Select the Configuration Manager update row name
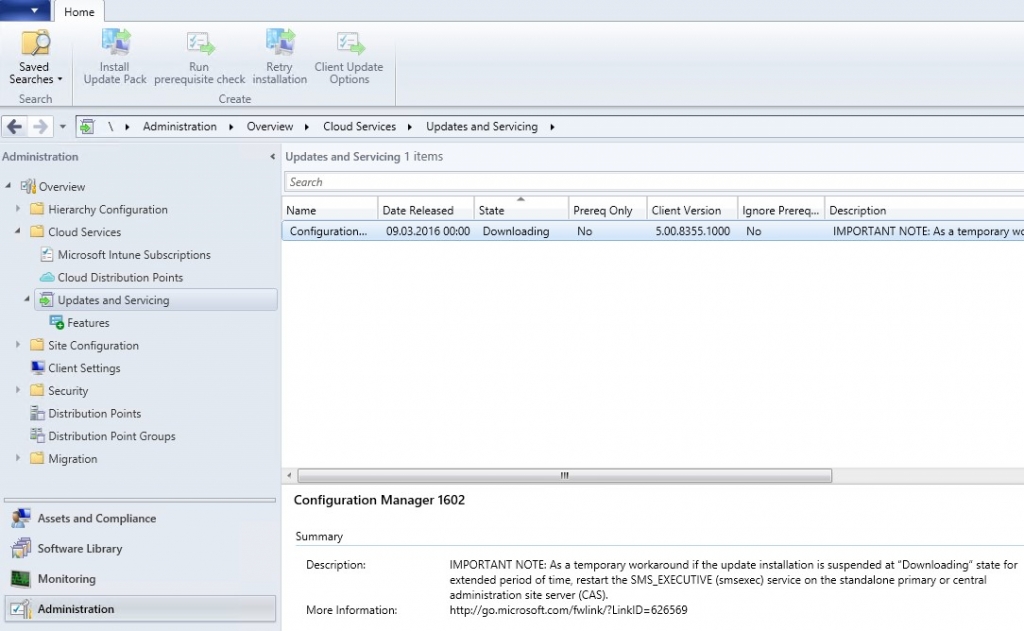Screen dimensions: 1024x631 328,231
